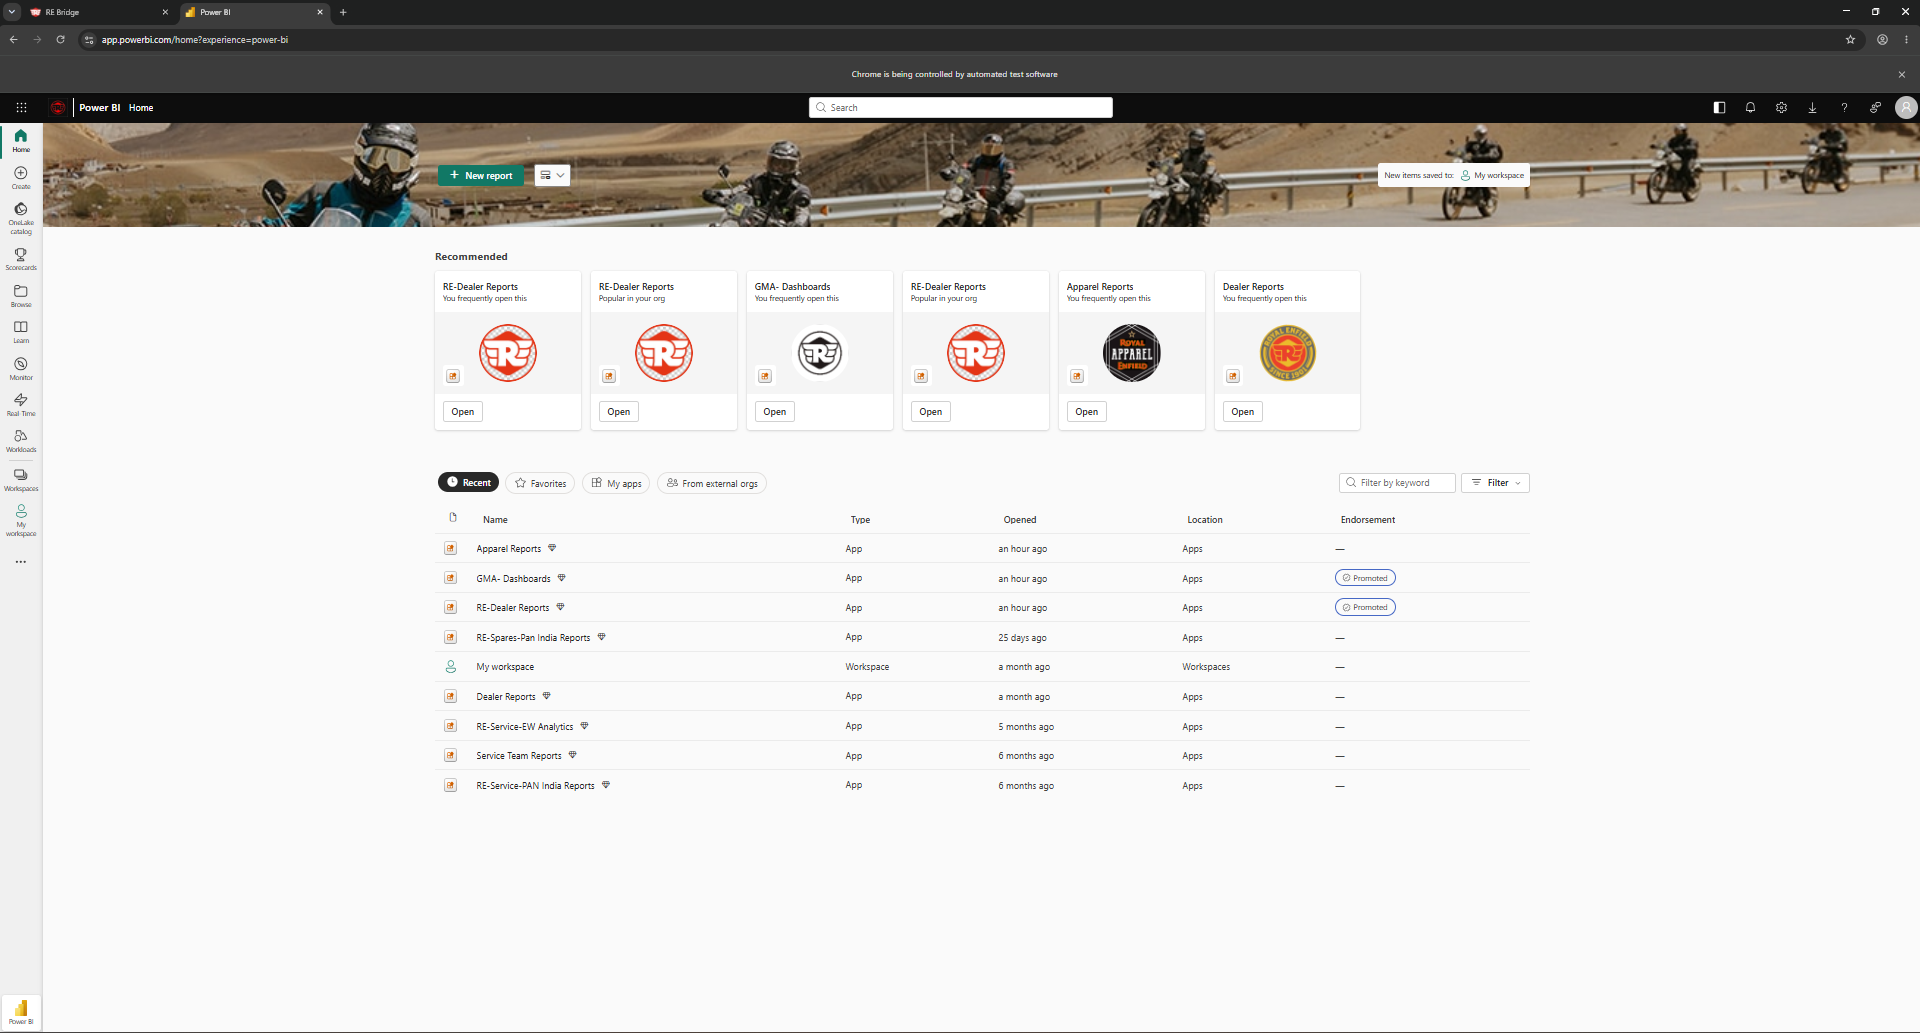Click the Apparel Reindia logo thumbnail
The height and width of the screenshot is (1033, 1920).
[1132, 353]
